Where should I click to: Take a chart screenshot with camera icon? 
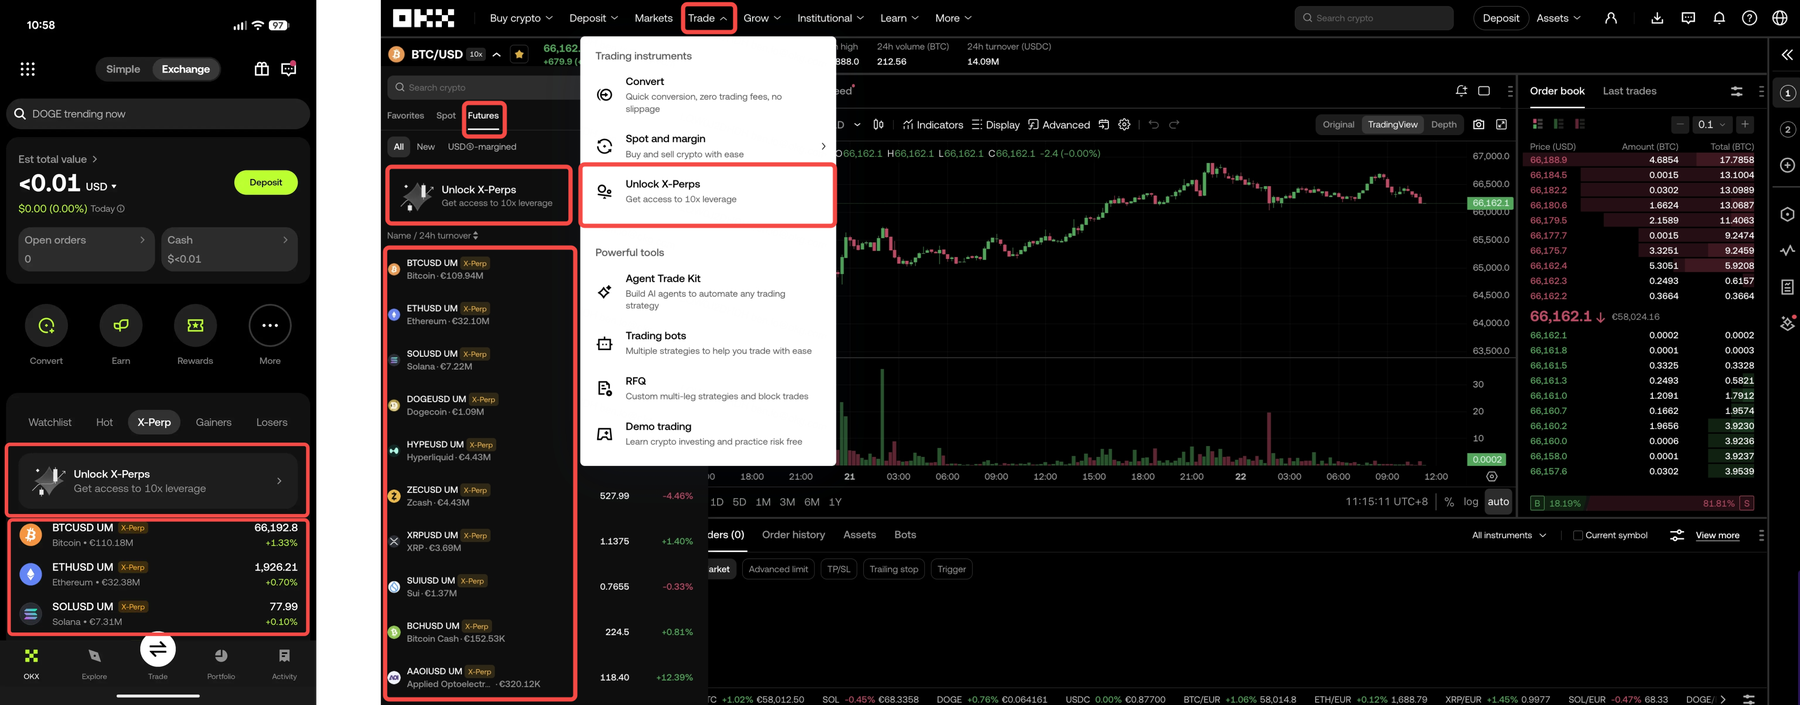click(x=1479, y=125)
